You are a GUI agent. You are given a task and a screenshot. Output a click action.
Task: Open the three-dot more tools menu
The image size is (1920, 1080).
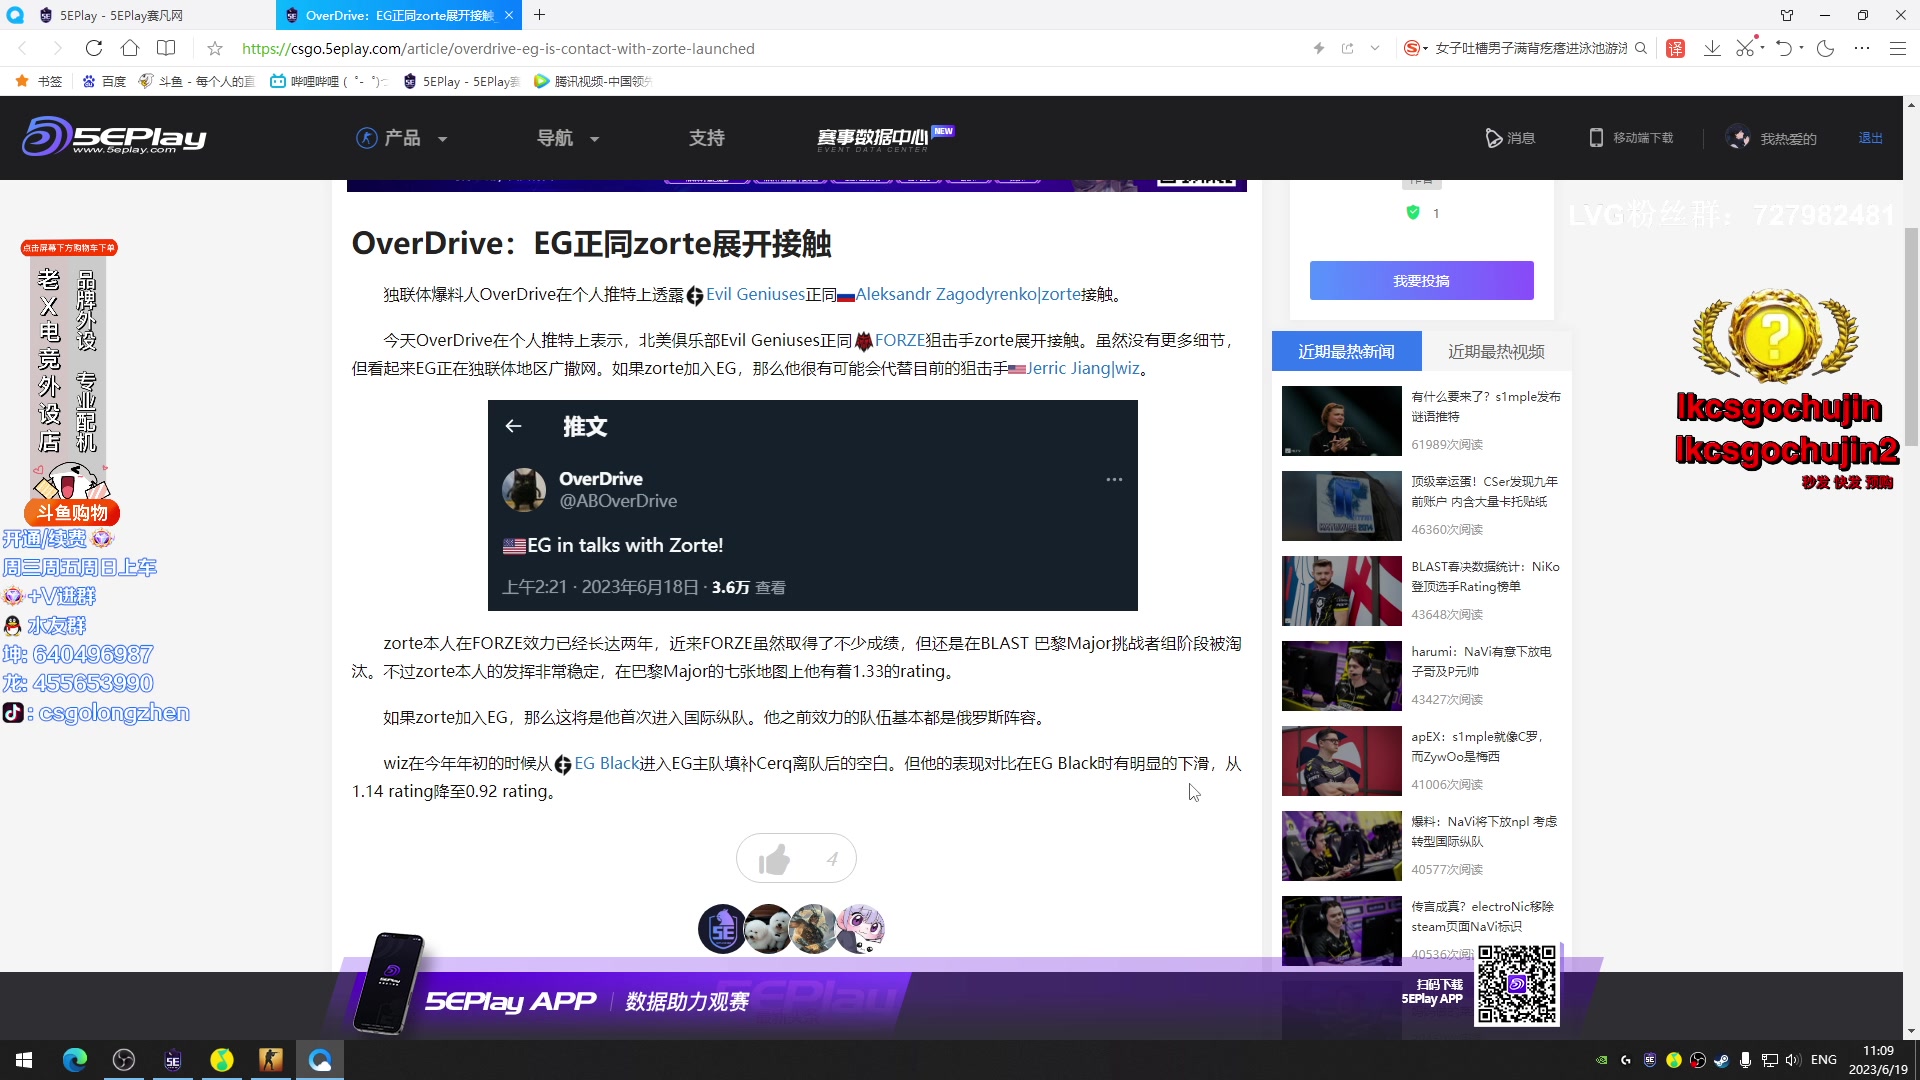coord(1862,48)
